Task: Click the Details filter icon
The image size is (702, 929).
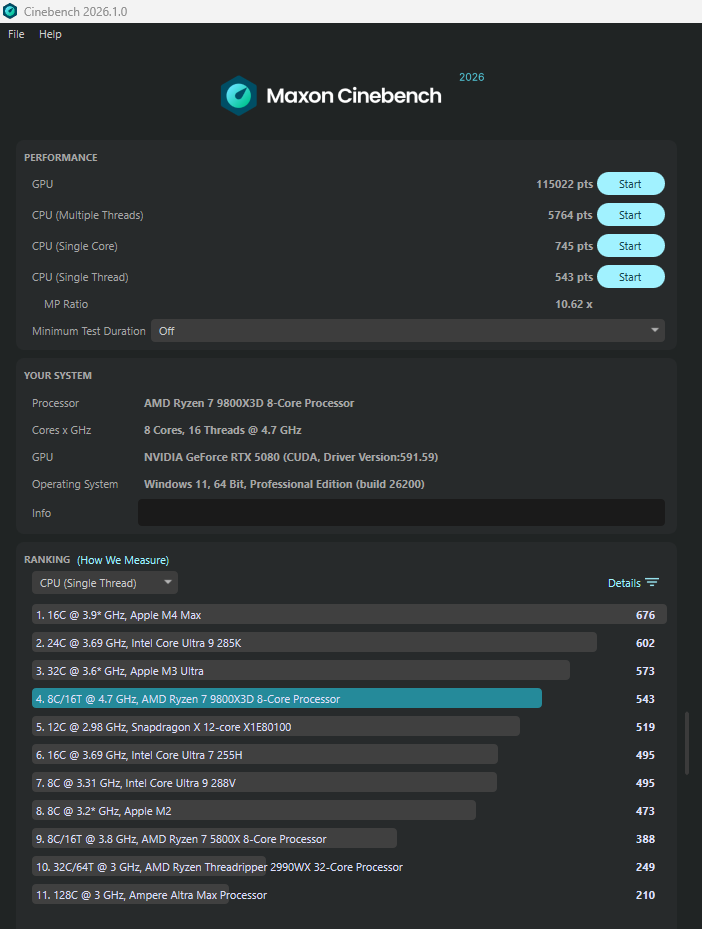Action: coord(652,583)
